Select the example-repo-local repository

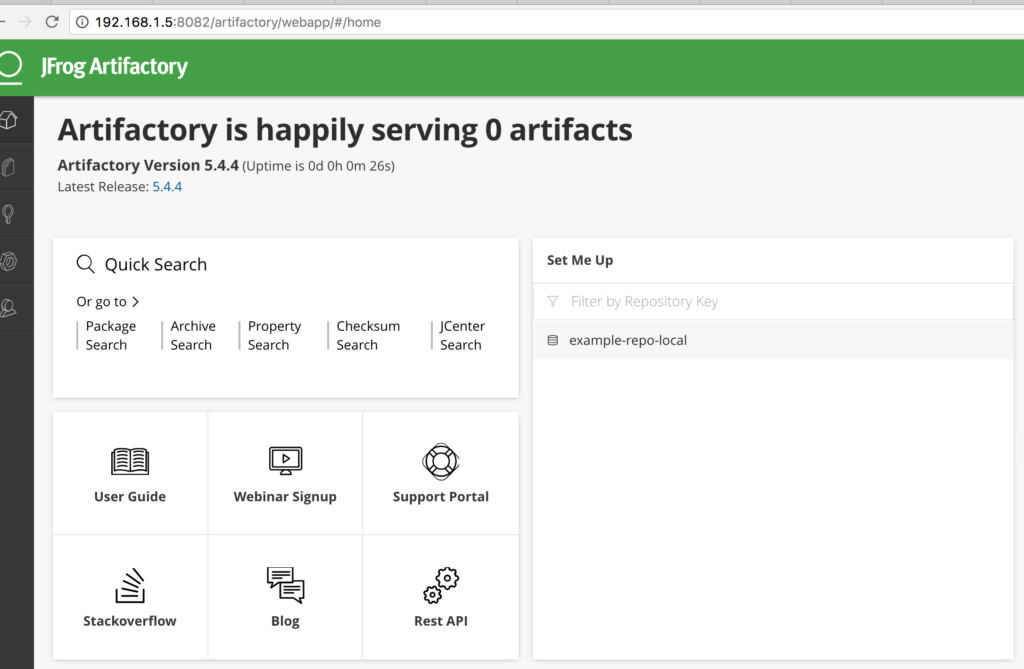pos(773,340)
